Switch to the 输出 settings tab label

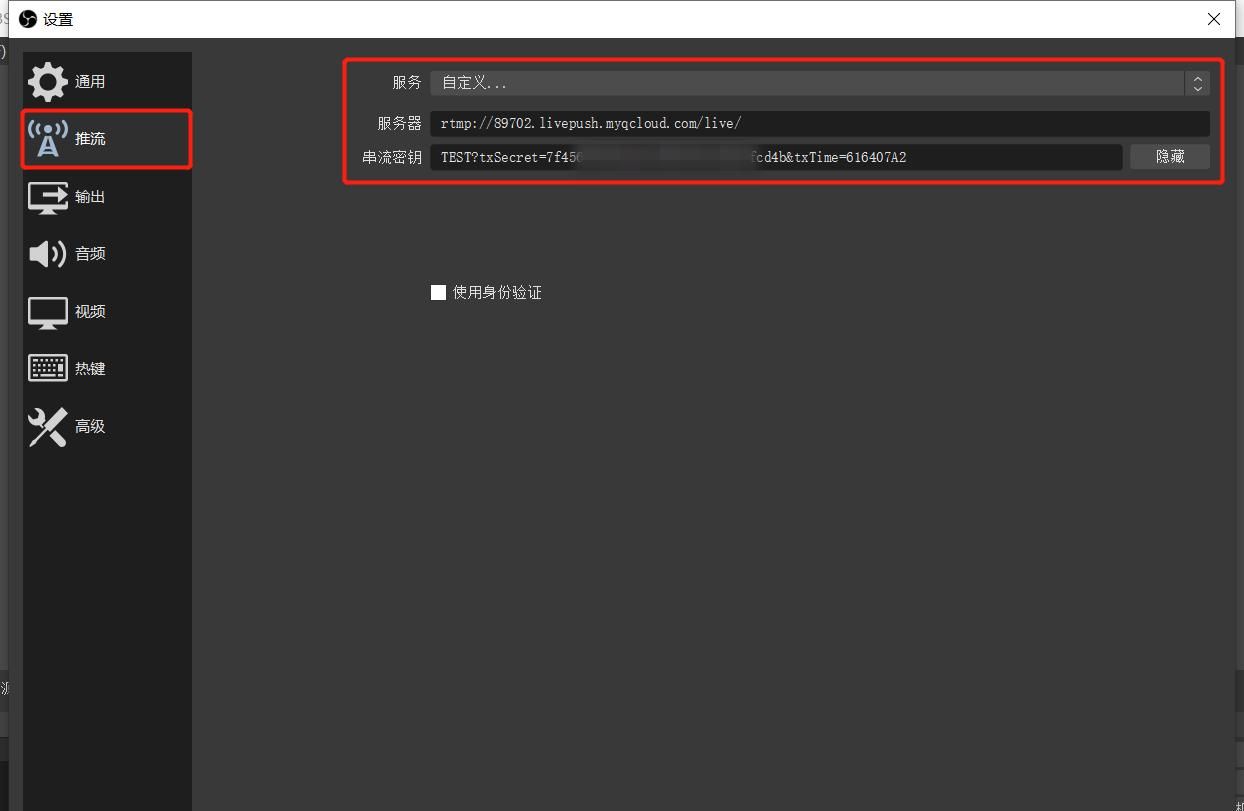click(90, 197)
